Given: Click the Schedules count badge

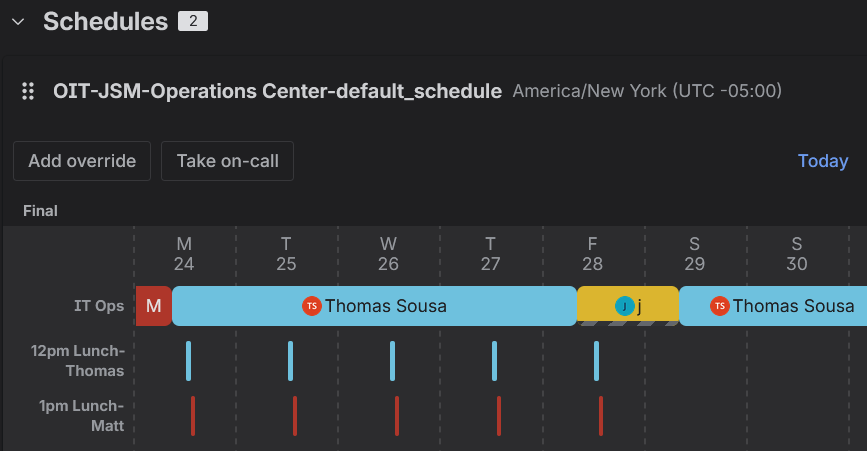Looking at the screenshot, I should pyautogui.click(x=192, y=21).
